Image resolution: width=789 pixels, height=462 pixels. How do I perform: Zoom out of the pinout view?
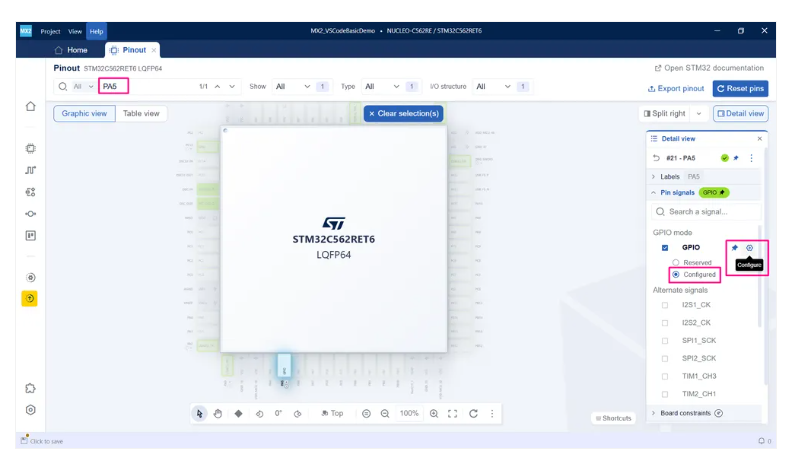pos(385,414)
